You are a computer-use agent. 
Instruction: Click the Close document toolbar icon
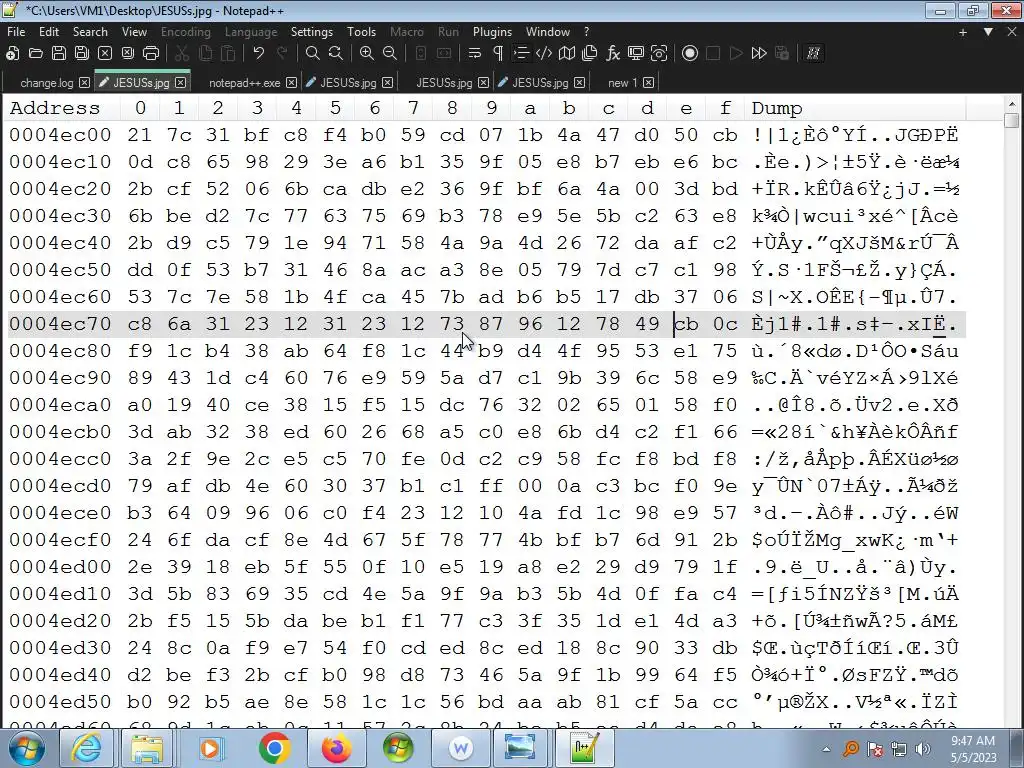coord(105,54)
